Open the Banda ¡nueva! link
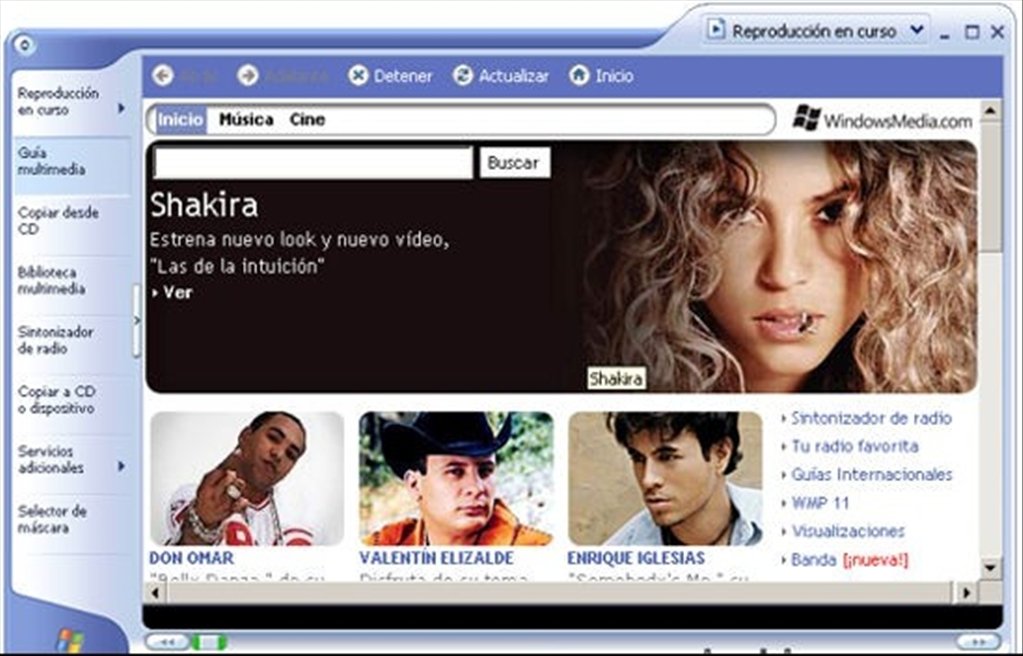Viewport: 1023px width, 656px height. pyautogui.click(x=849, y=560)
